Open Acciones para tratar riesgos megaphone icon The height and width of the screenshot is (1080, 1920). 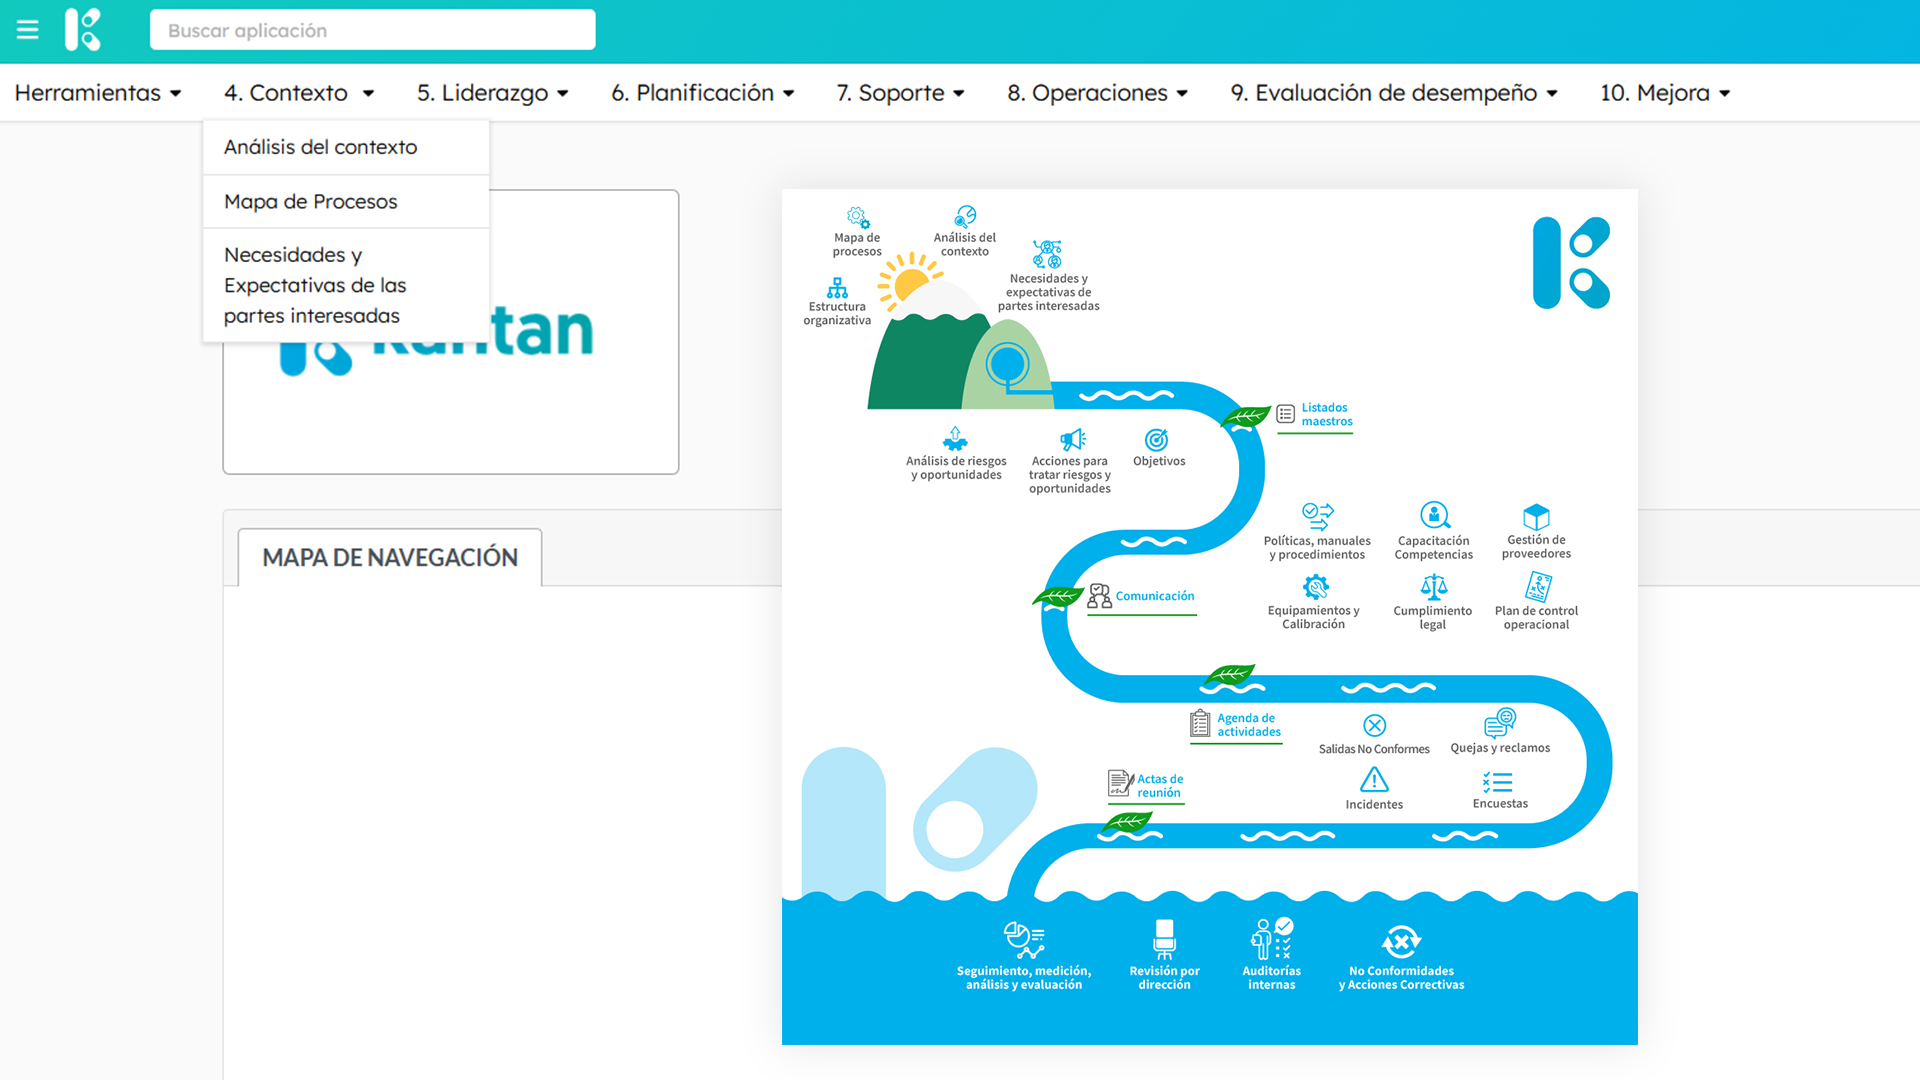pyautogui.click(x=1072, y=440)
